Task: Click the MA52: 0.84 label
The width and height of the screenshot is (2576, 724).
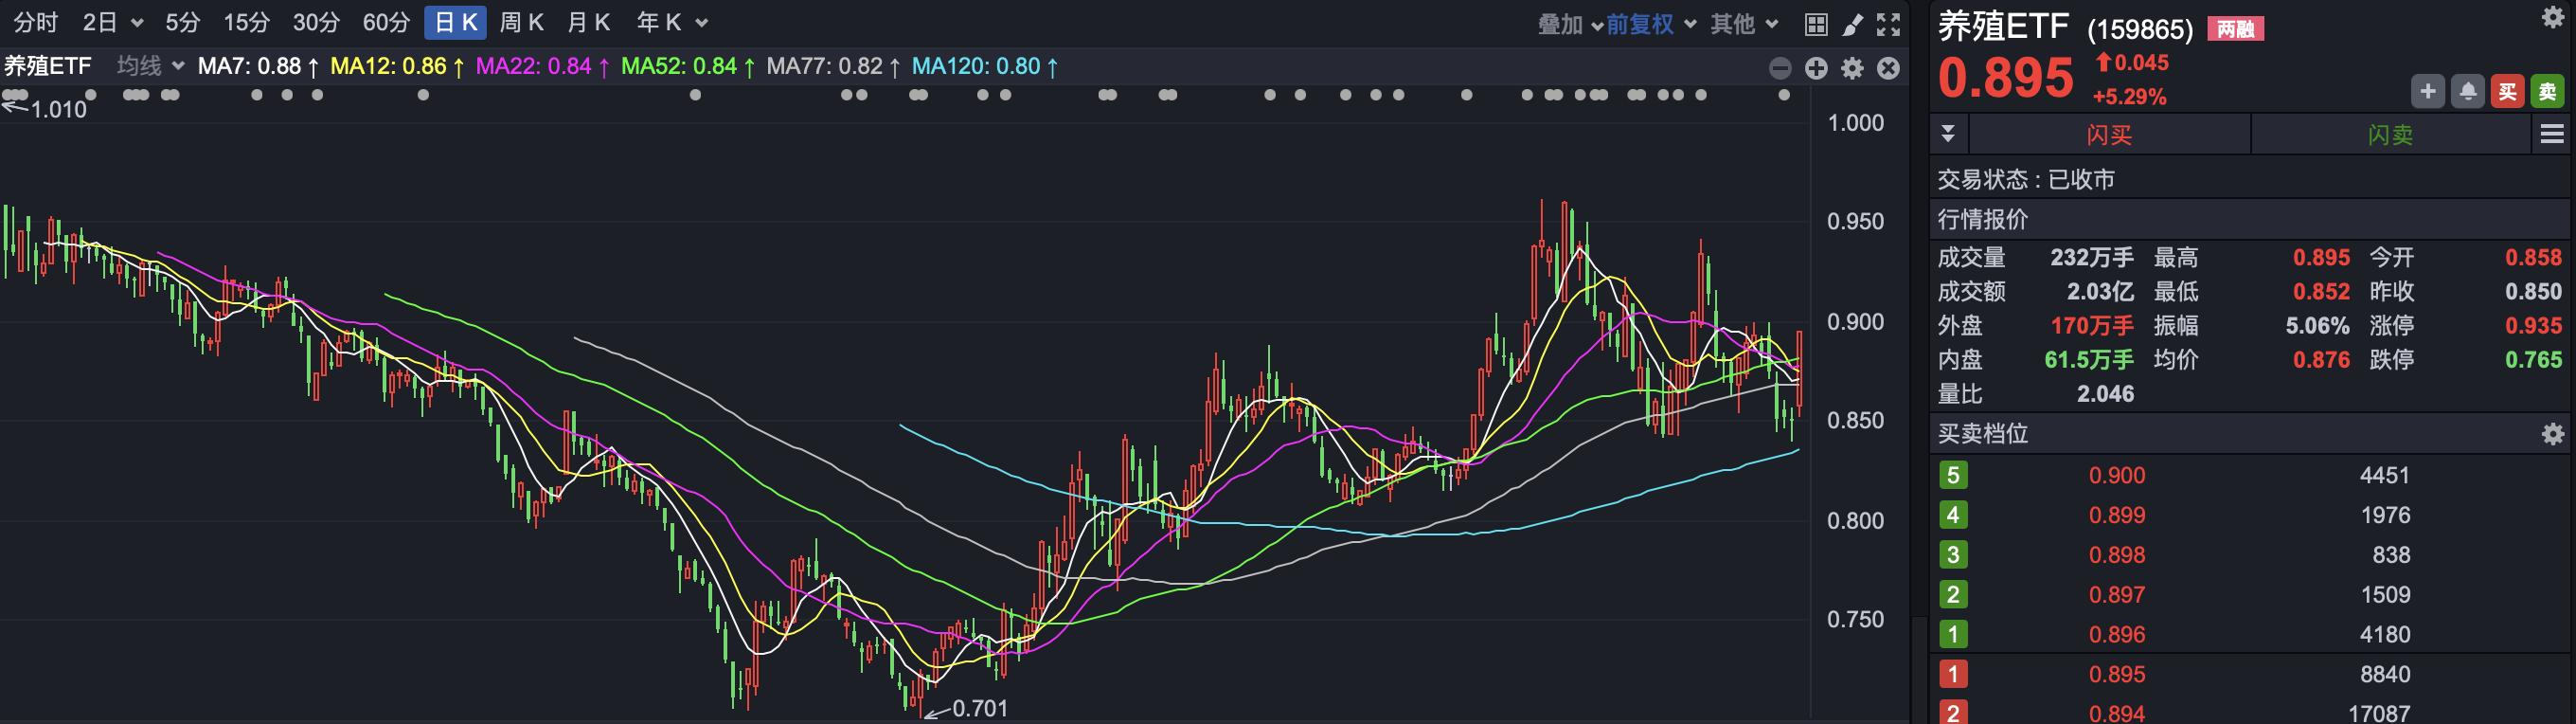Action: point(688,67)
